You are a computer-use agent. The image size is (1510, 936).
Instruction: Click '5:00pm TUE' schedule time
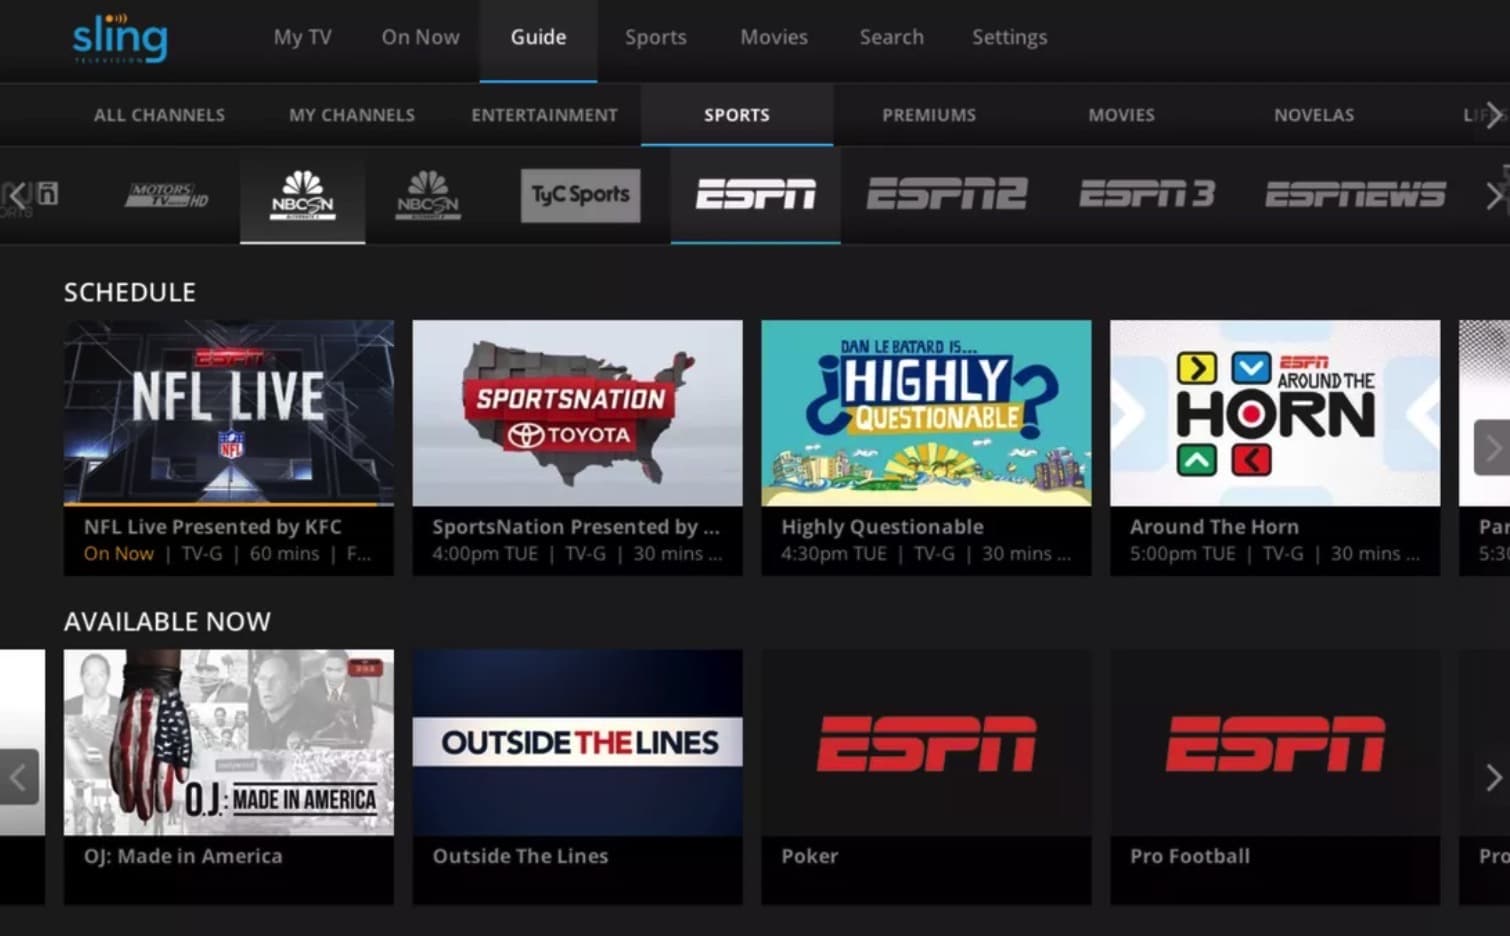(1183, 554)
